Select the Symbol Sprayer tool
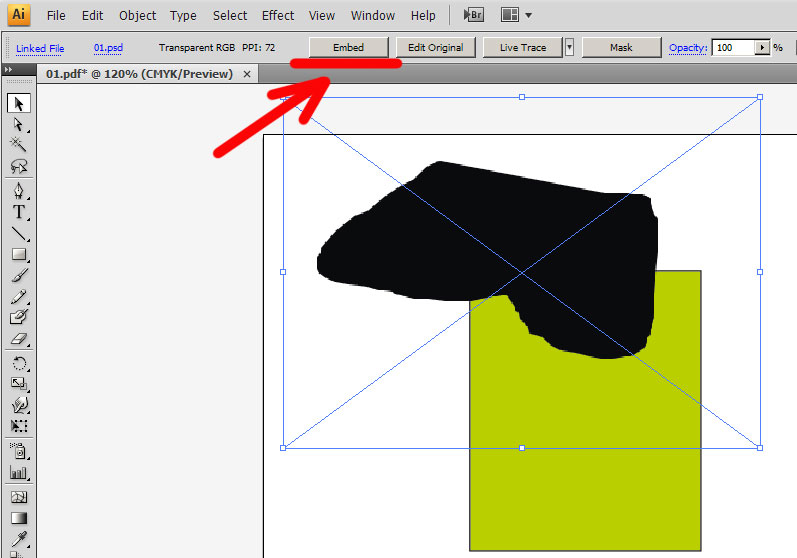The height and width of the screenshot is (558, 797). (x=19, y=451)
